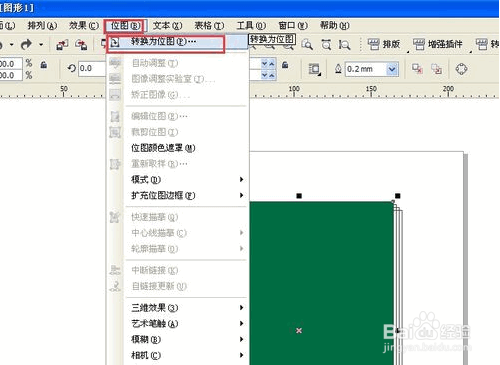Expand the 艺术笔触 submenu arrow
Screen dimensions: 500x365
242,323
